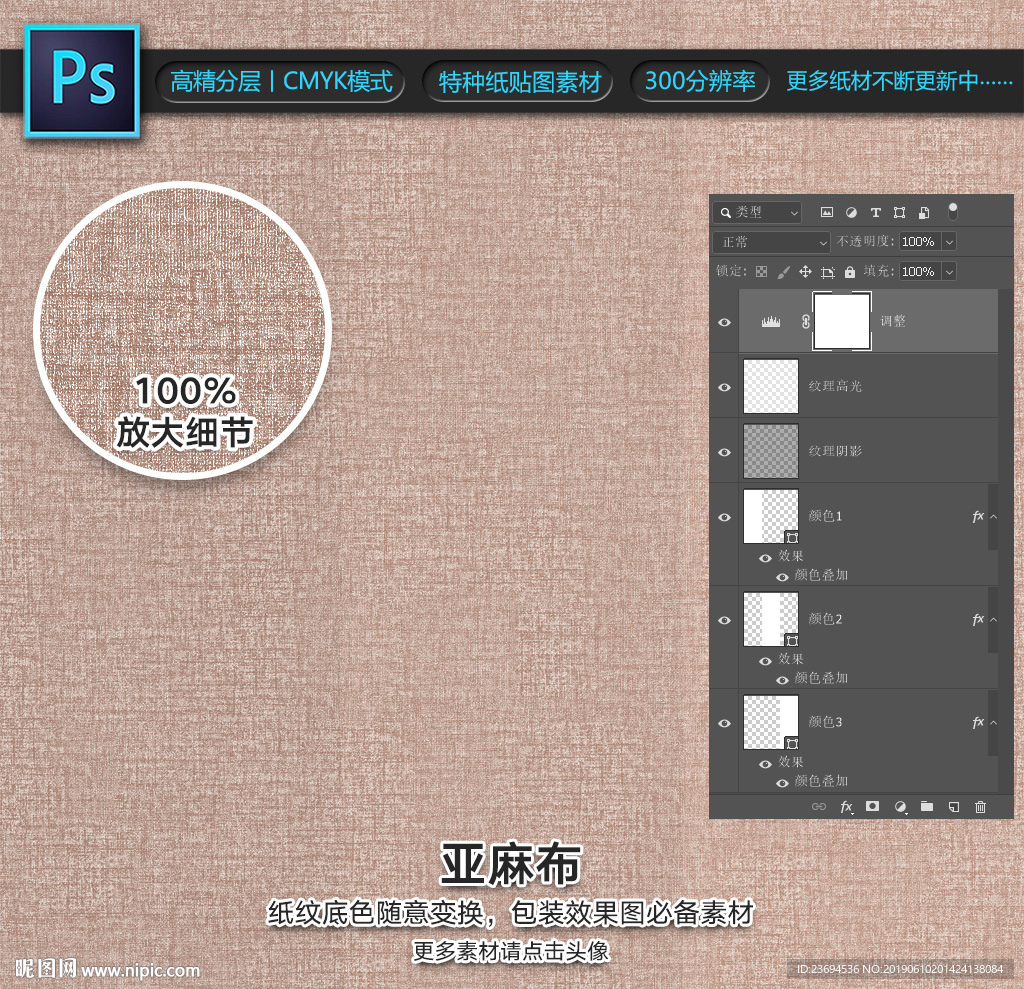Click the 300分辨率 pill label
This screenshot has width=1024, height=989.
(x=699, y=82)
